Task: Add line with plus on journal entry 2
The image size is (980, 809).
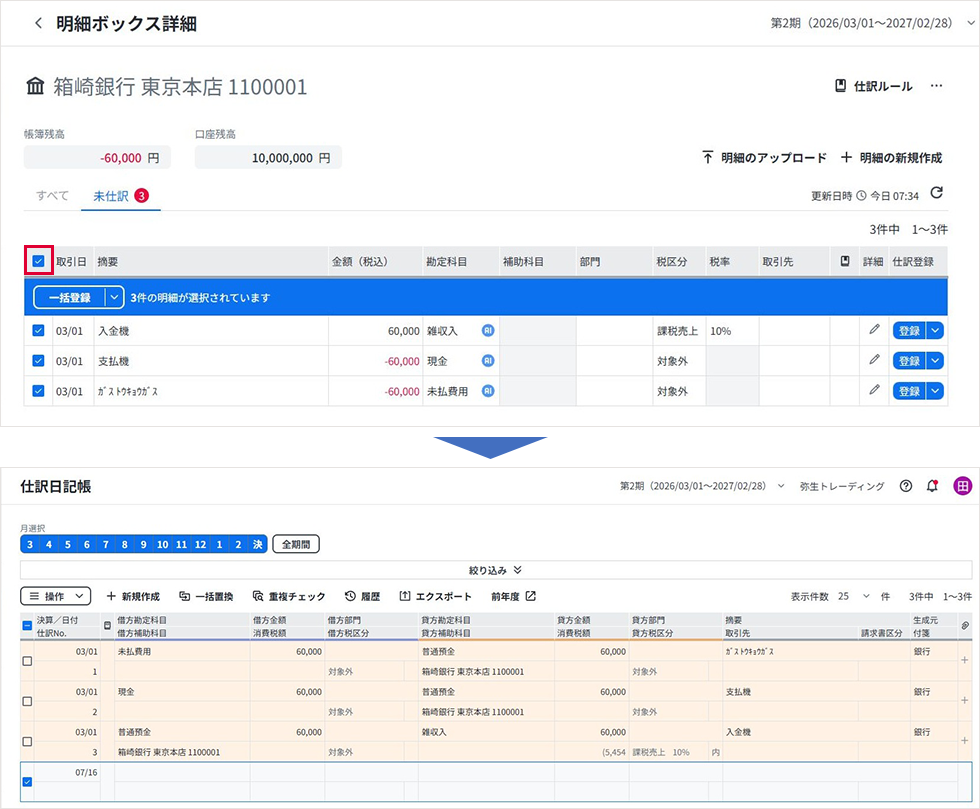Action: pyautogui.click(x=964, y=700)
